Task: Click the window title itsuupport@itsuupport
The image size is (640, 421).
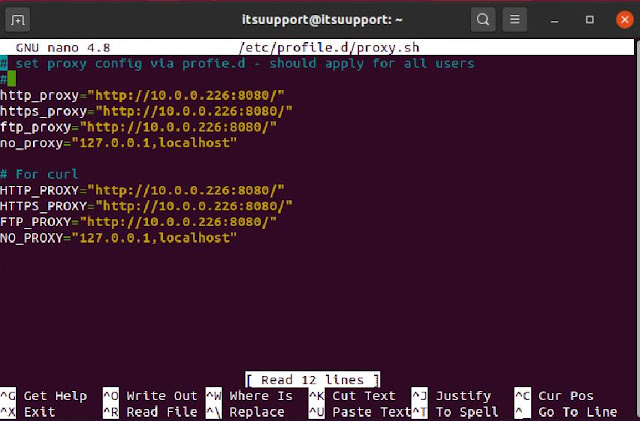Action: tap(322, 20)
